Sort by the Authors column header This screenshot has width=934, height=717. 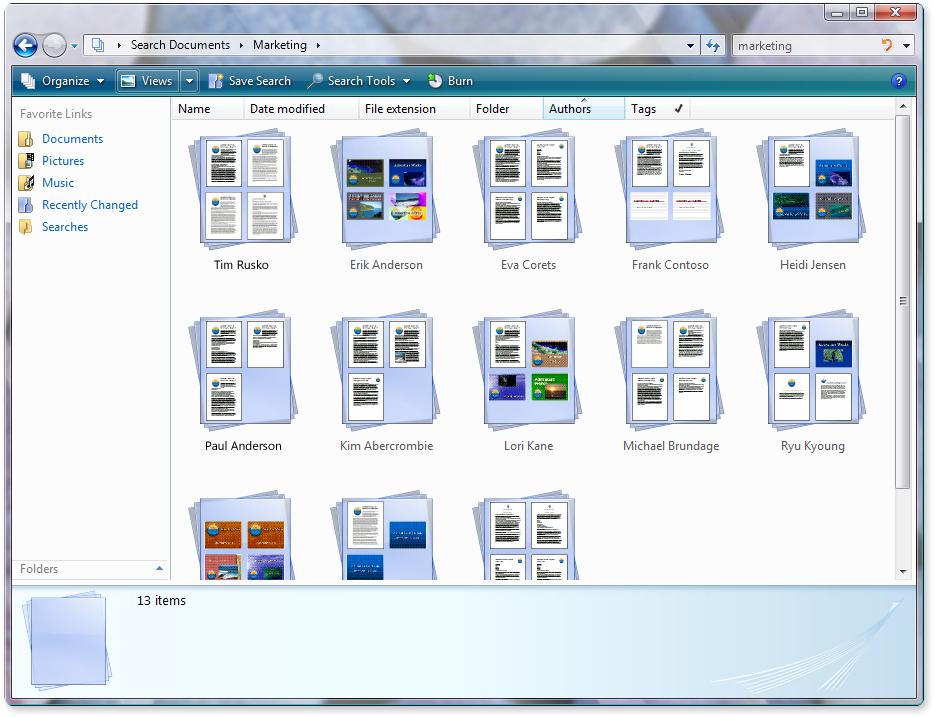pyautogui.click(x=570, y=109)
